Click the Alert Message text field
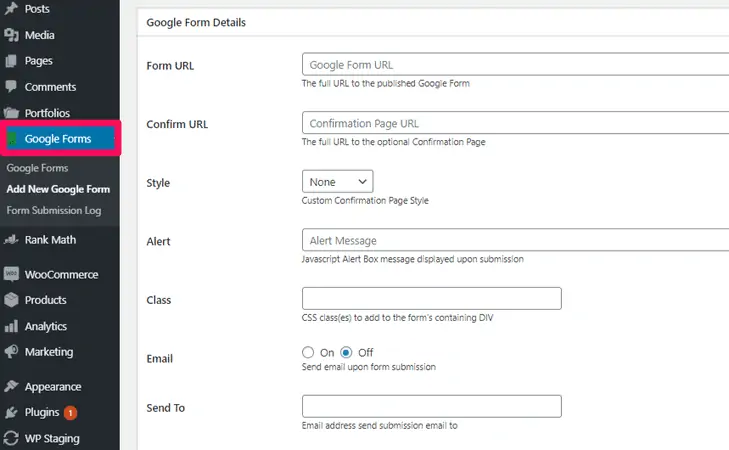Image resolution: width=729 pixels, height=450 pixels. [515, 240]
